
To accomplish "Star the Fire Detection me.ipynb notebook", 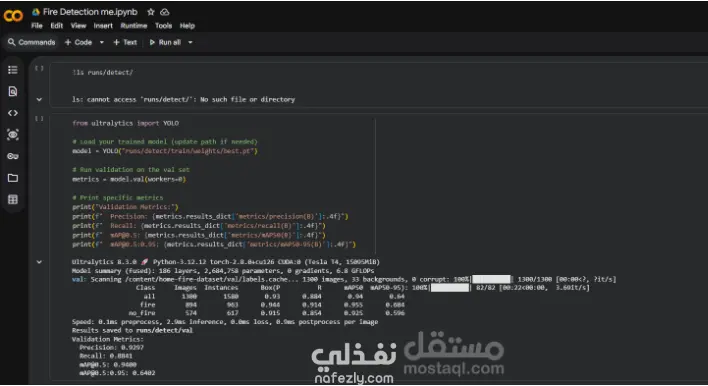I will (x=151, y=12).
